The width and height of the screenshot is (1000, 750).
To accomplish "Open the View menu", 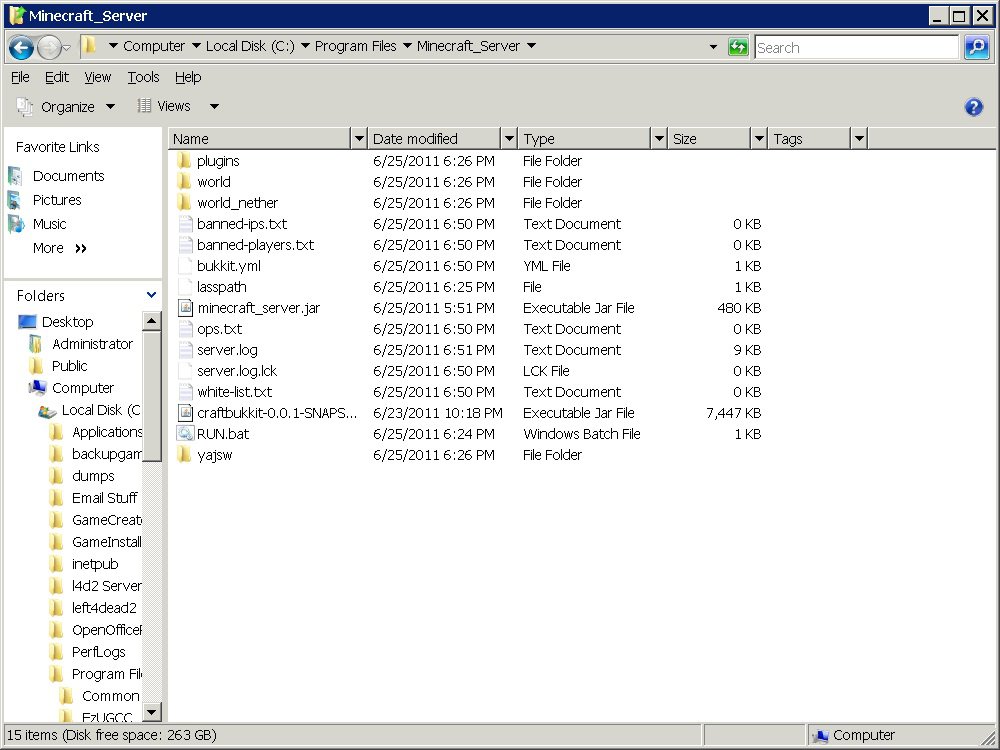I will coord(97,77).
